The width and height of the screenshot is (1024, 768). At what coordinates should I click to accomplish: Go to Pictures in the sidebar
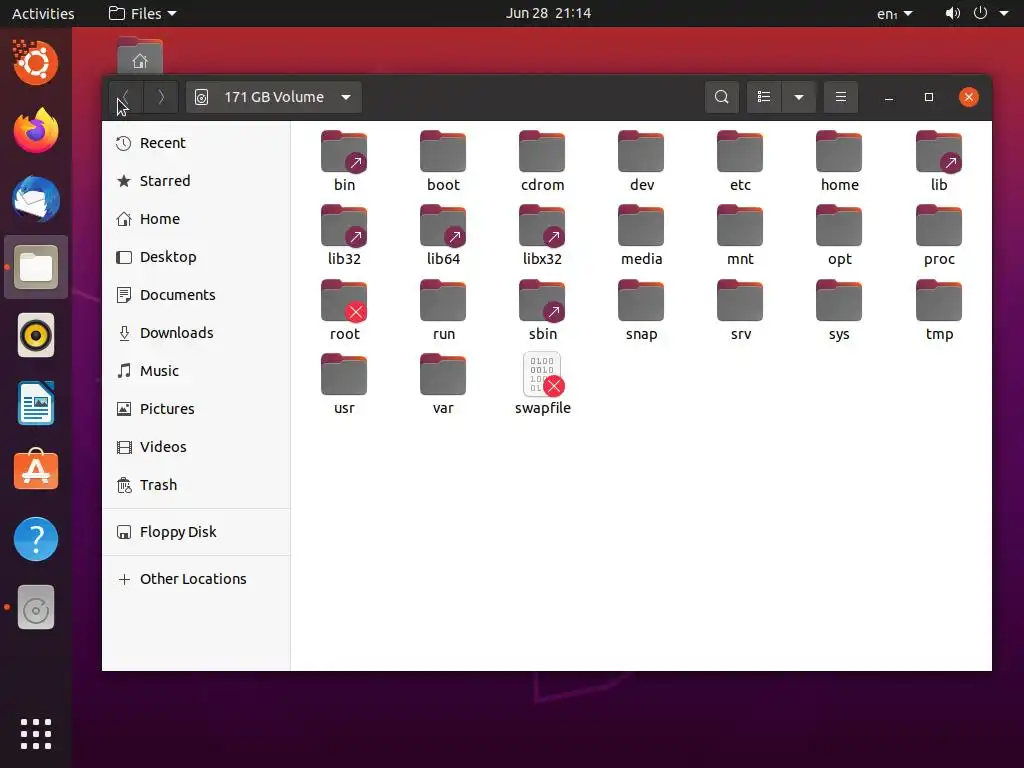coord(196,409)
